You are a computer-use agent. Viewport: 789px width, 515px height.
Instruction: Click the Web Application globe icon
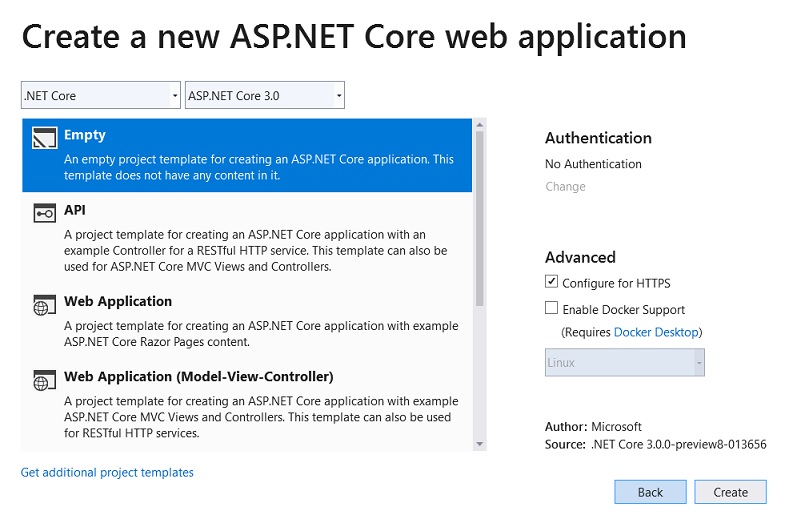pyautogui.click(x=44, y=305)
